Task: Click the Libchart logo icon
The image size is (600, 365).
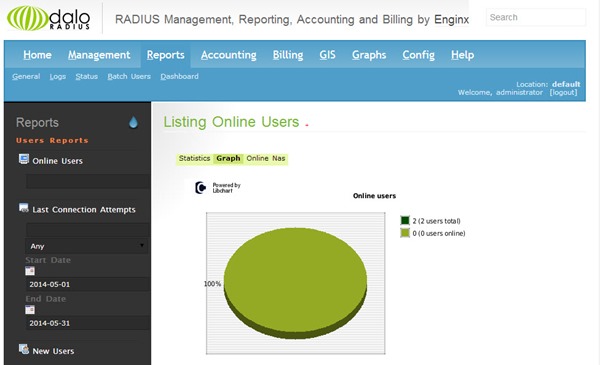Action: (x=201, y=188)
